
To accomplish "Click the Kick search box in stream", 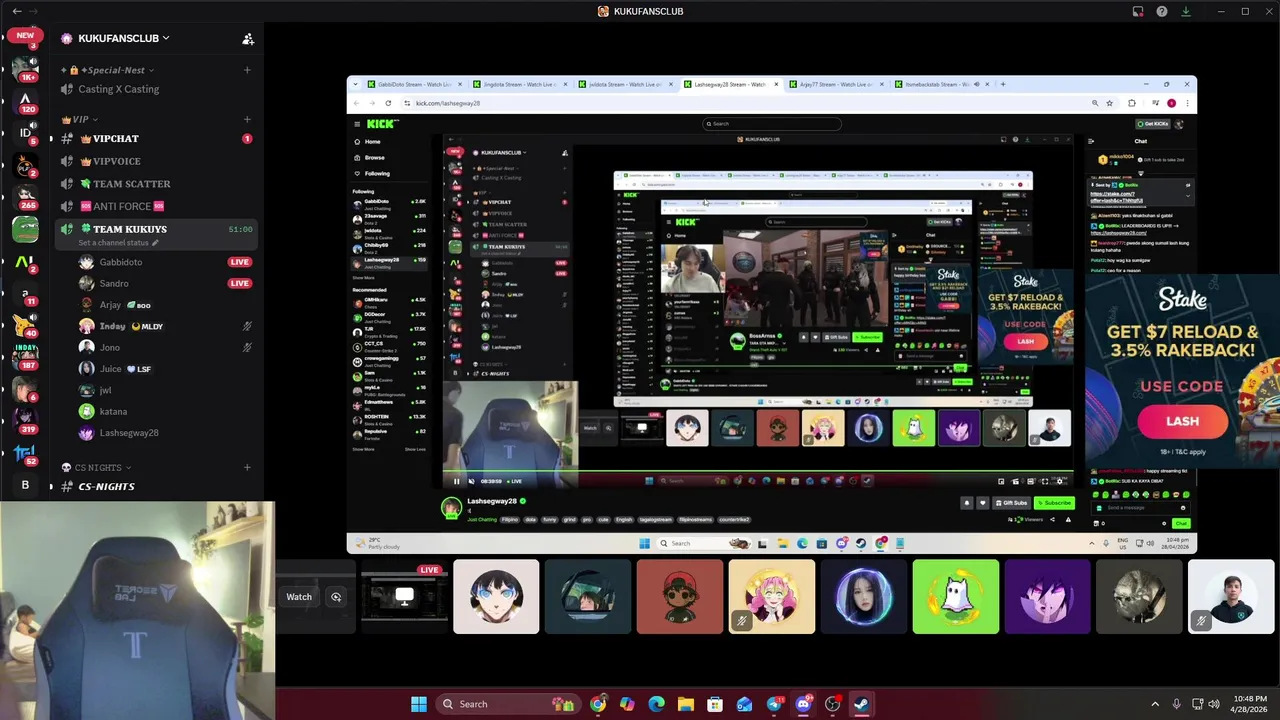I will 772,124.
